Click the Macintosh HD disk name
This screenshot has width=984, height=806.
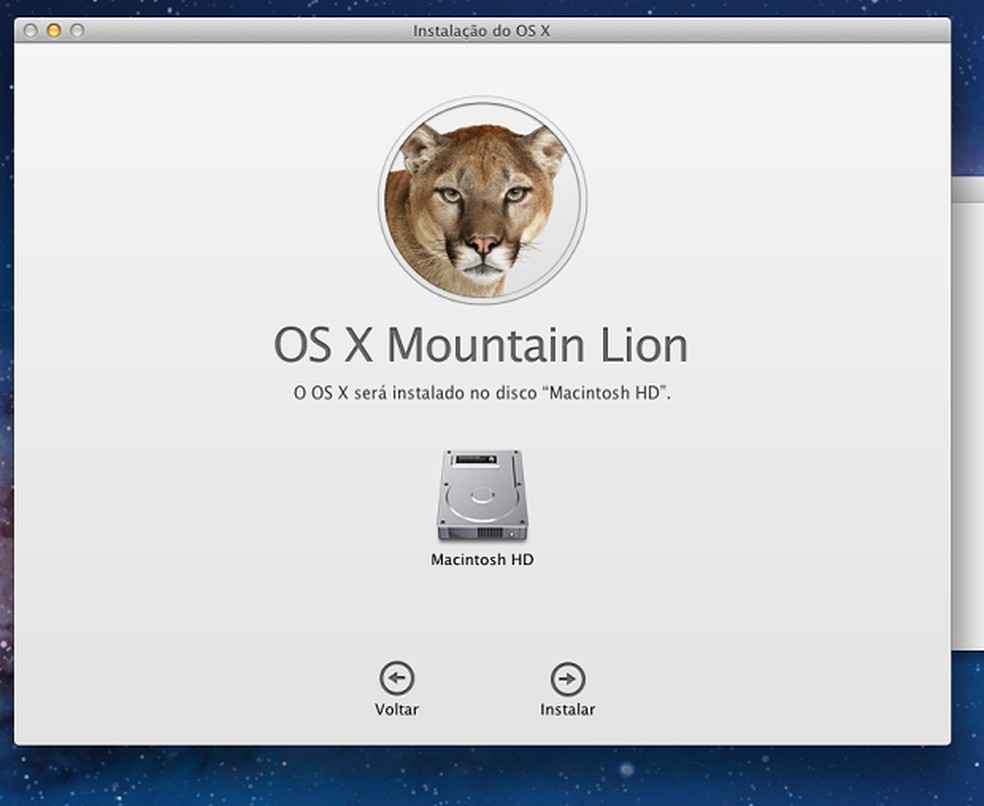482,559
